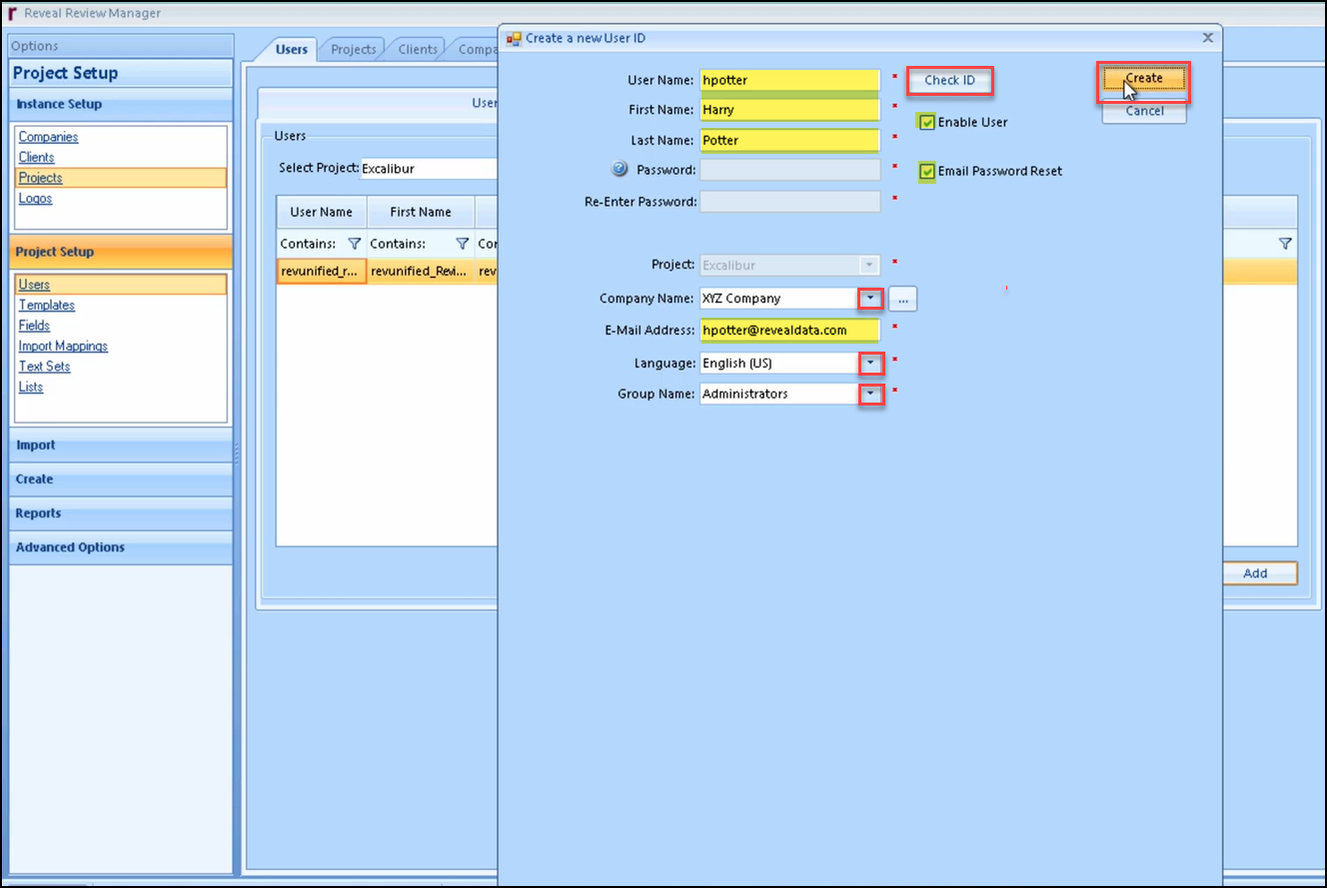1327x888 pixels.
Task: Click the Create button
Action: pyautogui.click(x=1144, y=79)
